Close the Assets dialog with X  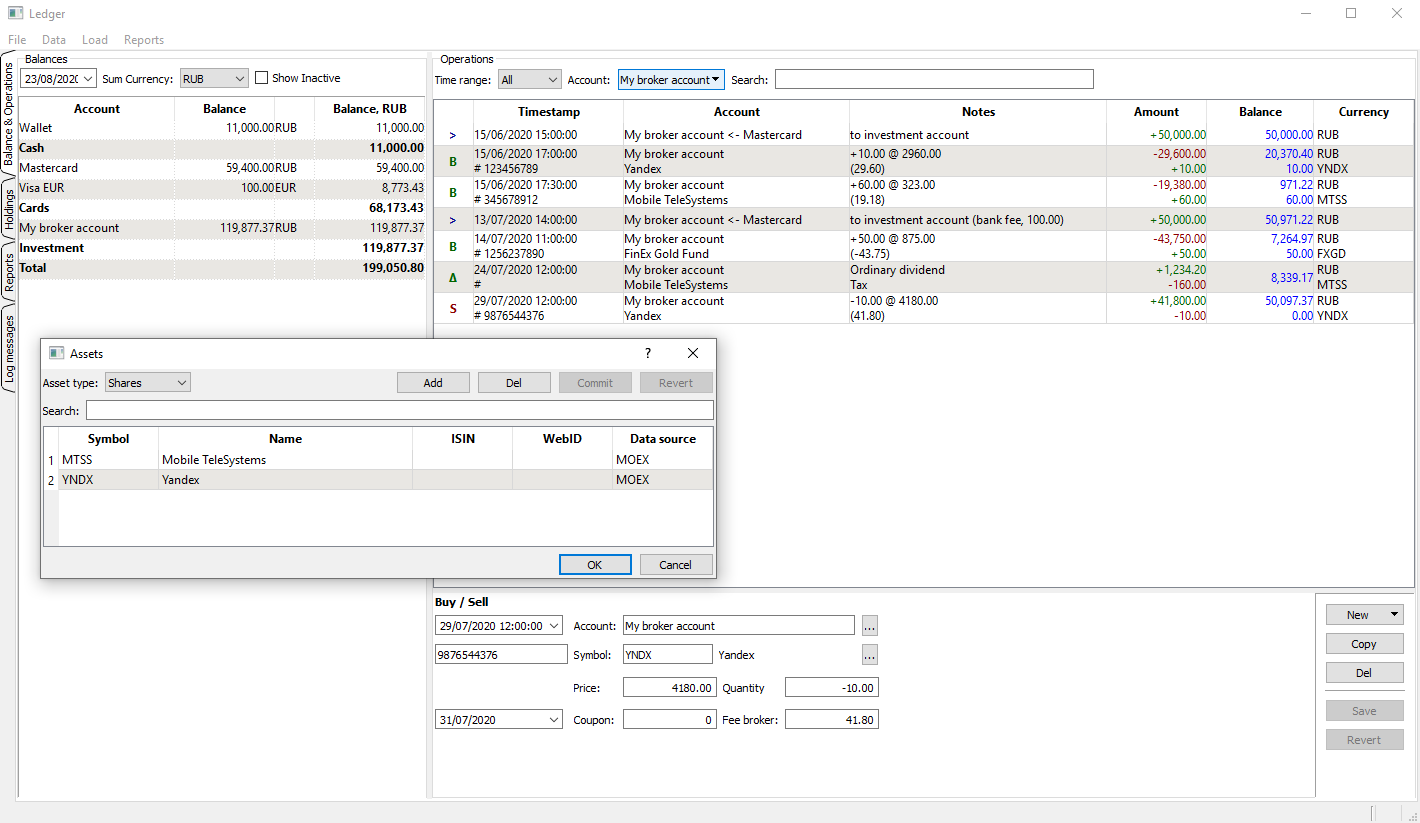pyautogui.click(x=693, y=353)
